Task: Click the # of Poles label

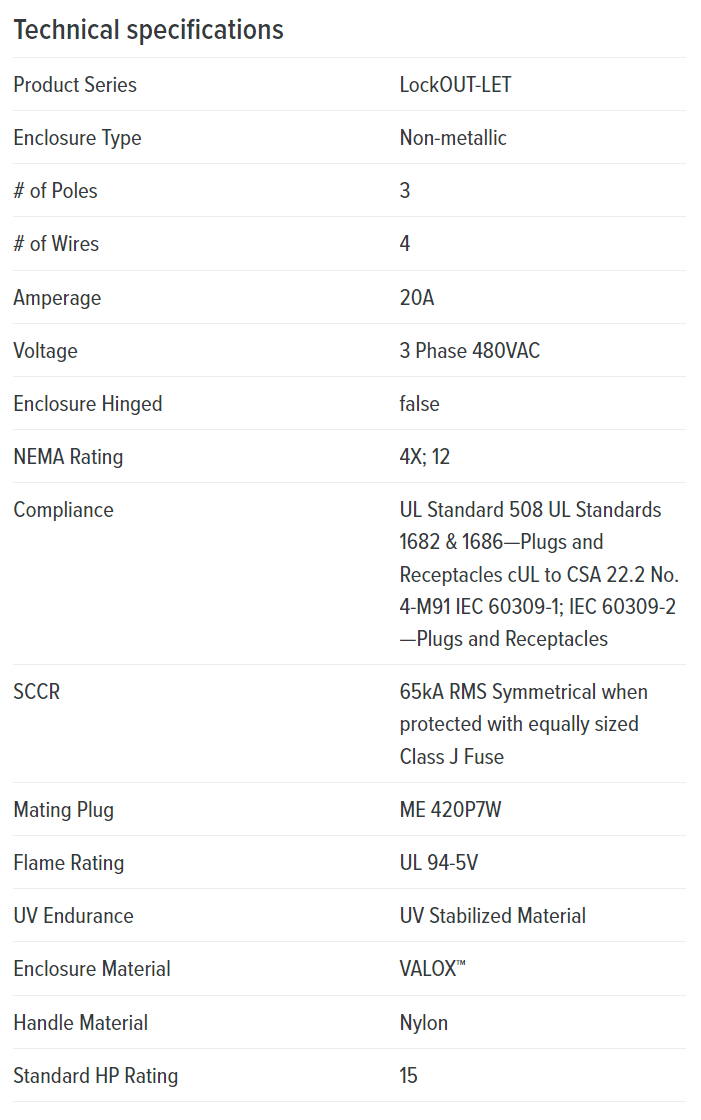Action: coord(56,191)
